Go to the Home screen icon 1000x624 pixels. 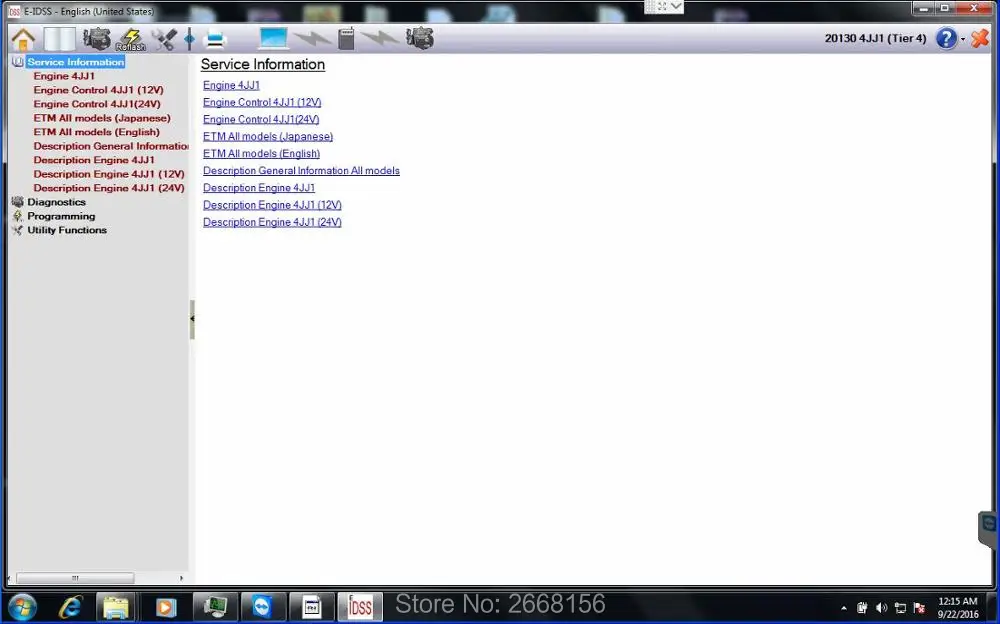click(x=24, y=40)
